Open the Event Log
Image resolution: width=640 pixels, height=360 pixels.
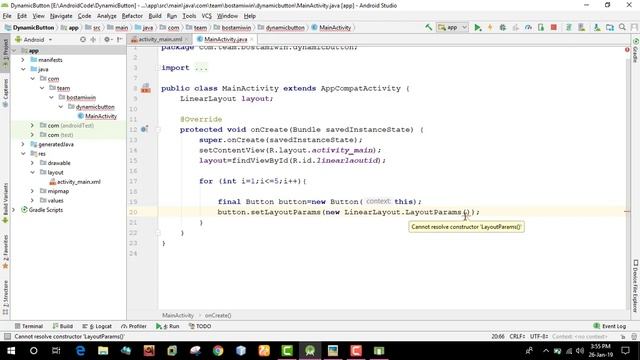610,326
